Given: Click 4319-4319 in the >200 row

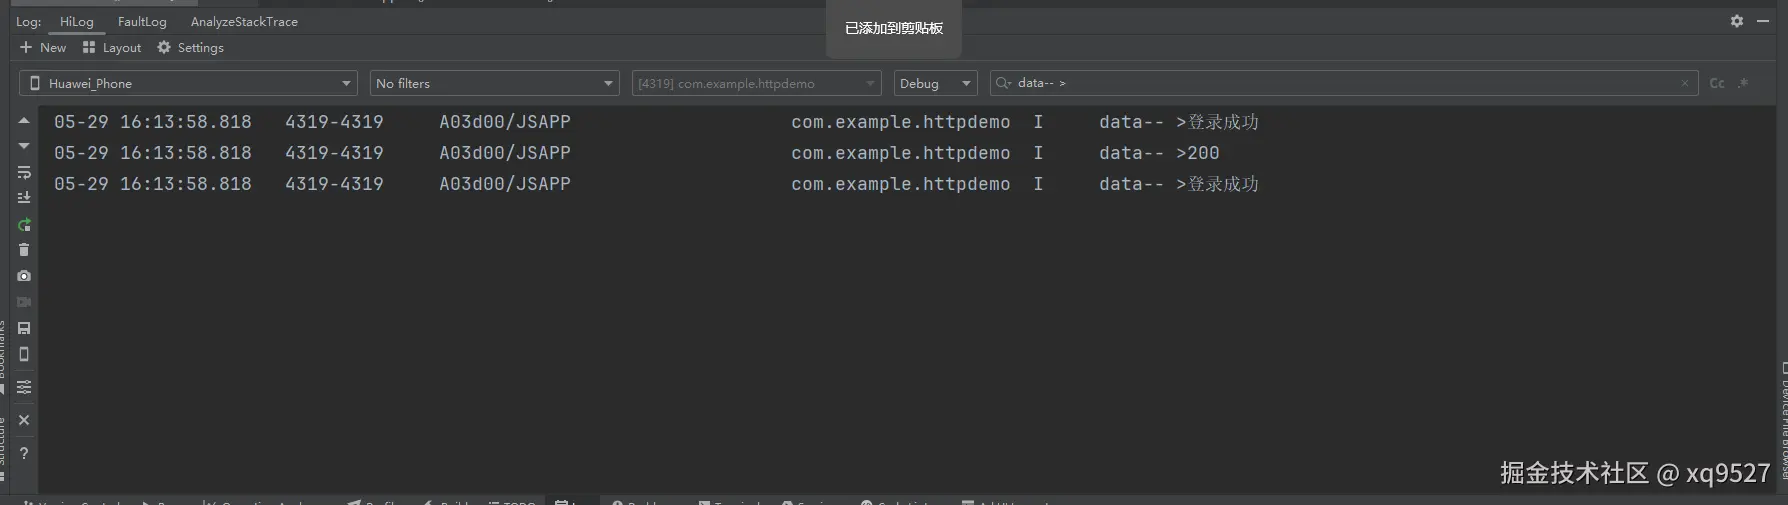Looking at the screenshot, I should click(x=334, y=153).
